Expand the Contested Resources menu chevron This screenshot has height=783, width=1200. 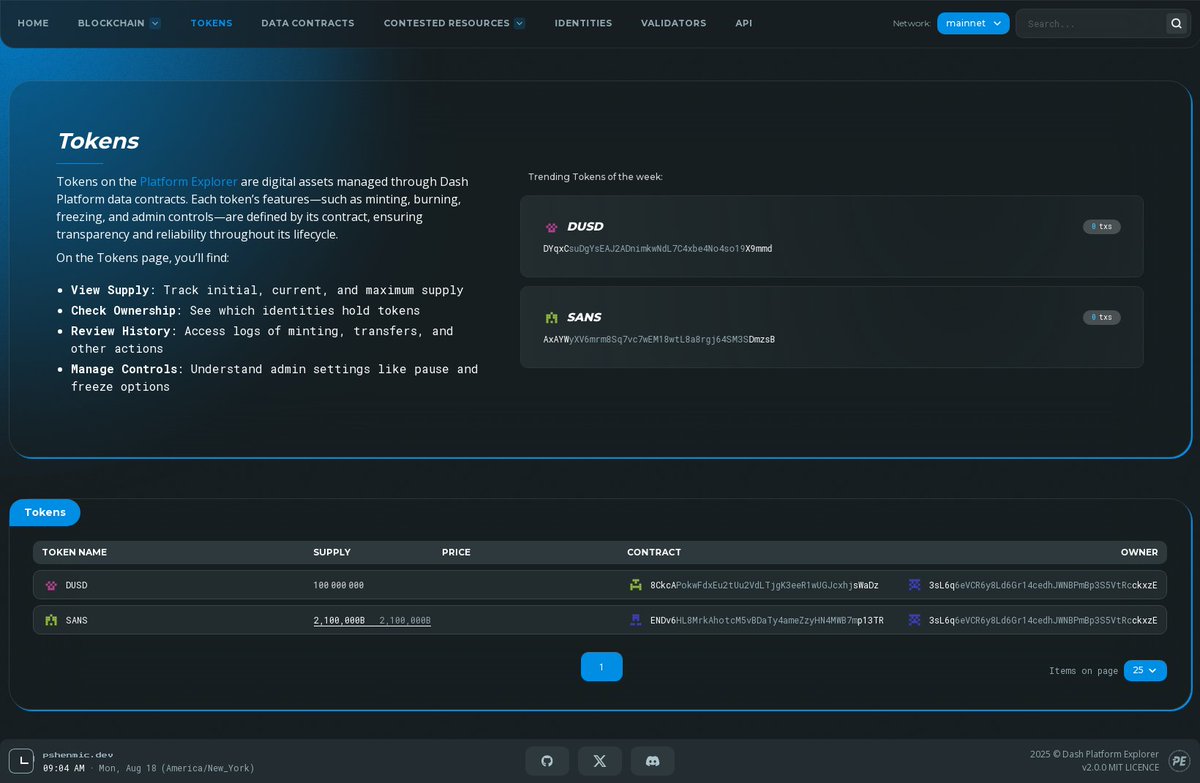(x=520, y=23)
